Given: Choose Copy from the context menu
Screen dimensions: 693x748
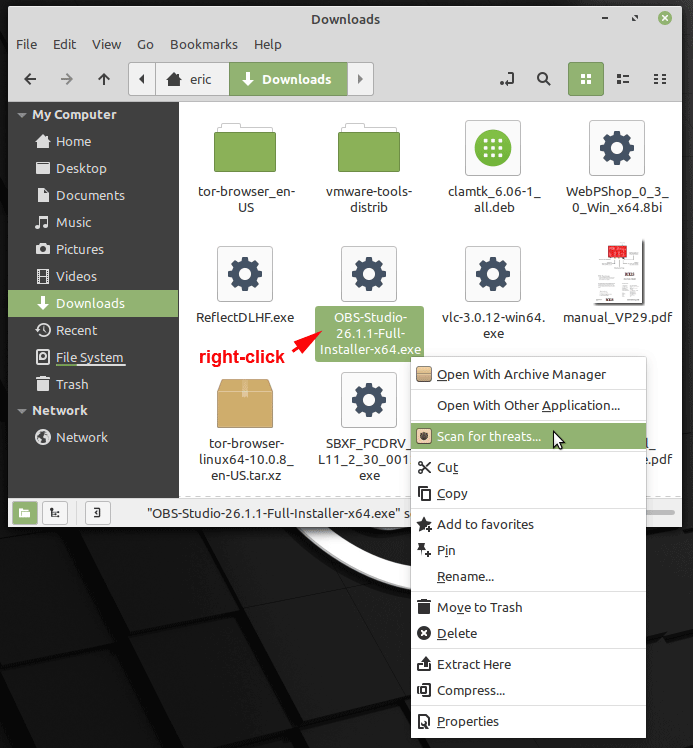Looking at the screenshot, I should pos(528,493).
